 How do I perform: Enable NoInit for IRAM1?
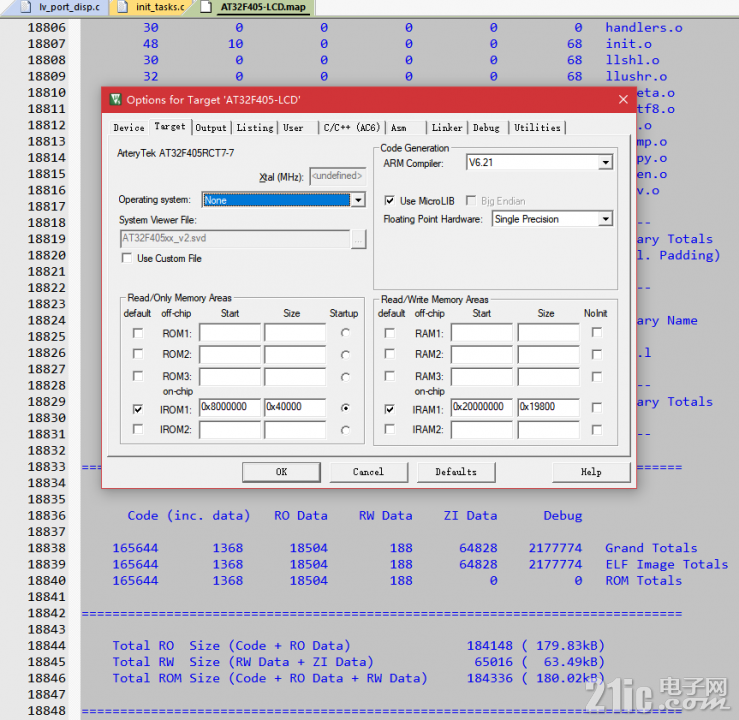[597, 408]
